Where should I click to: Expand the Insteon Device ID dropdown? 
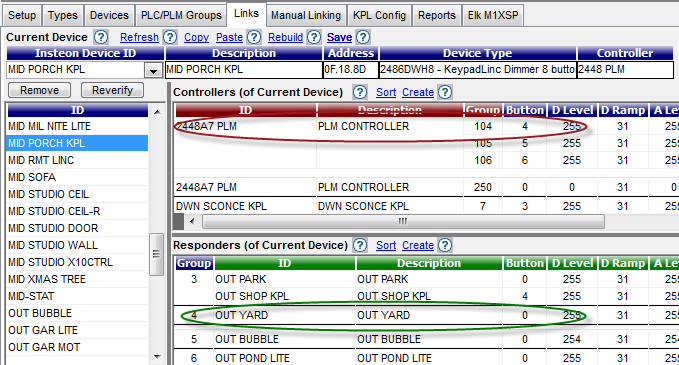click(153, 70)
